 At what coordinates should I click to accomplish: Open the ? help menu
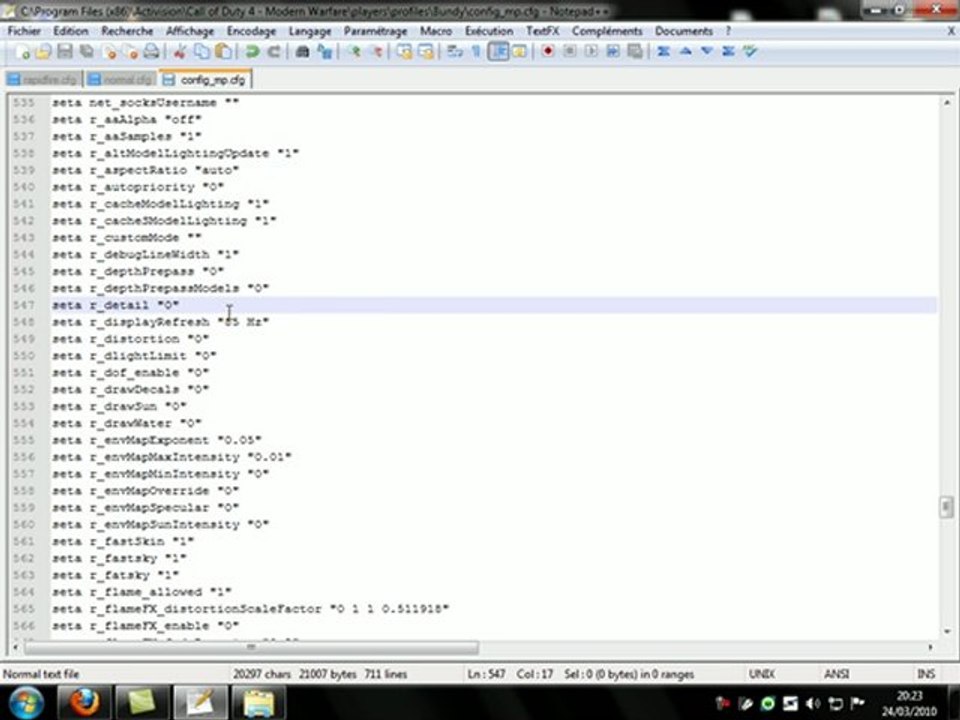coord(728,31)
